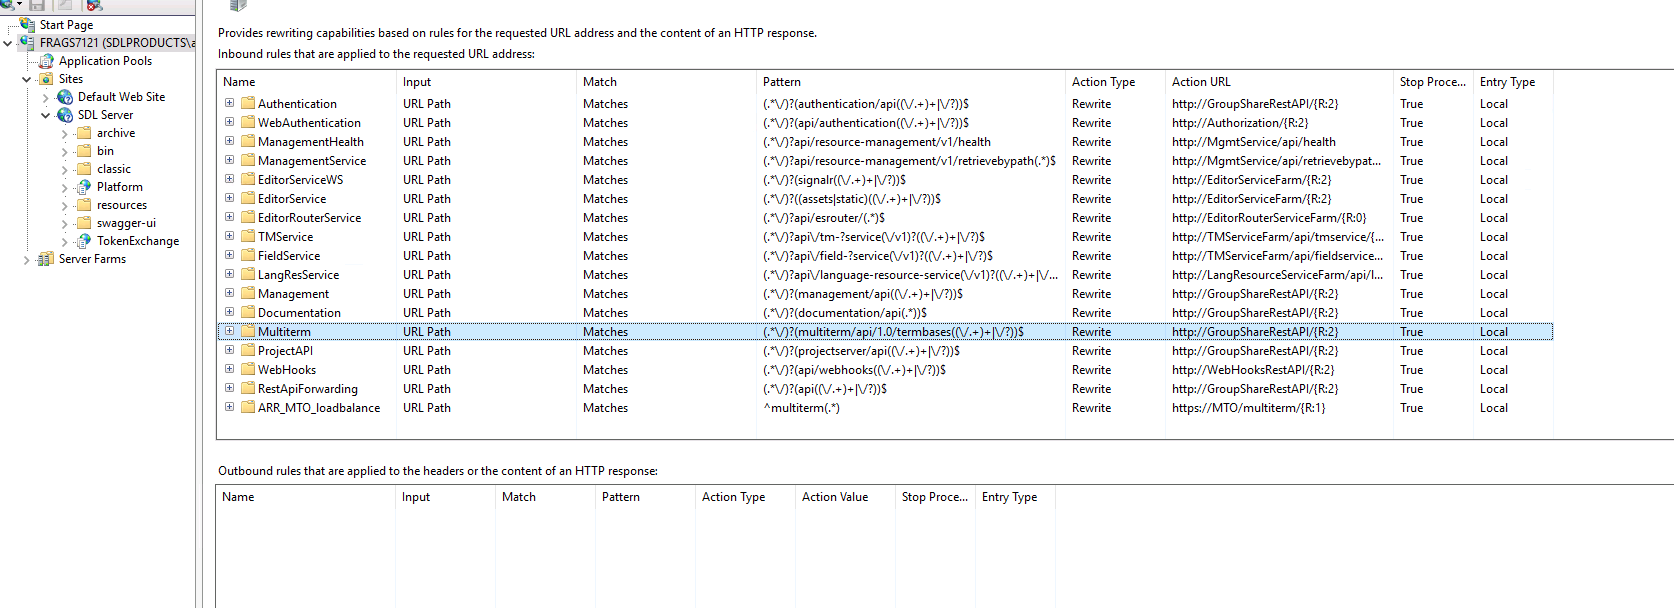
Task: Click the Server Farms icon
Action: pos(46,258)
